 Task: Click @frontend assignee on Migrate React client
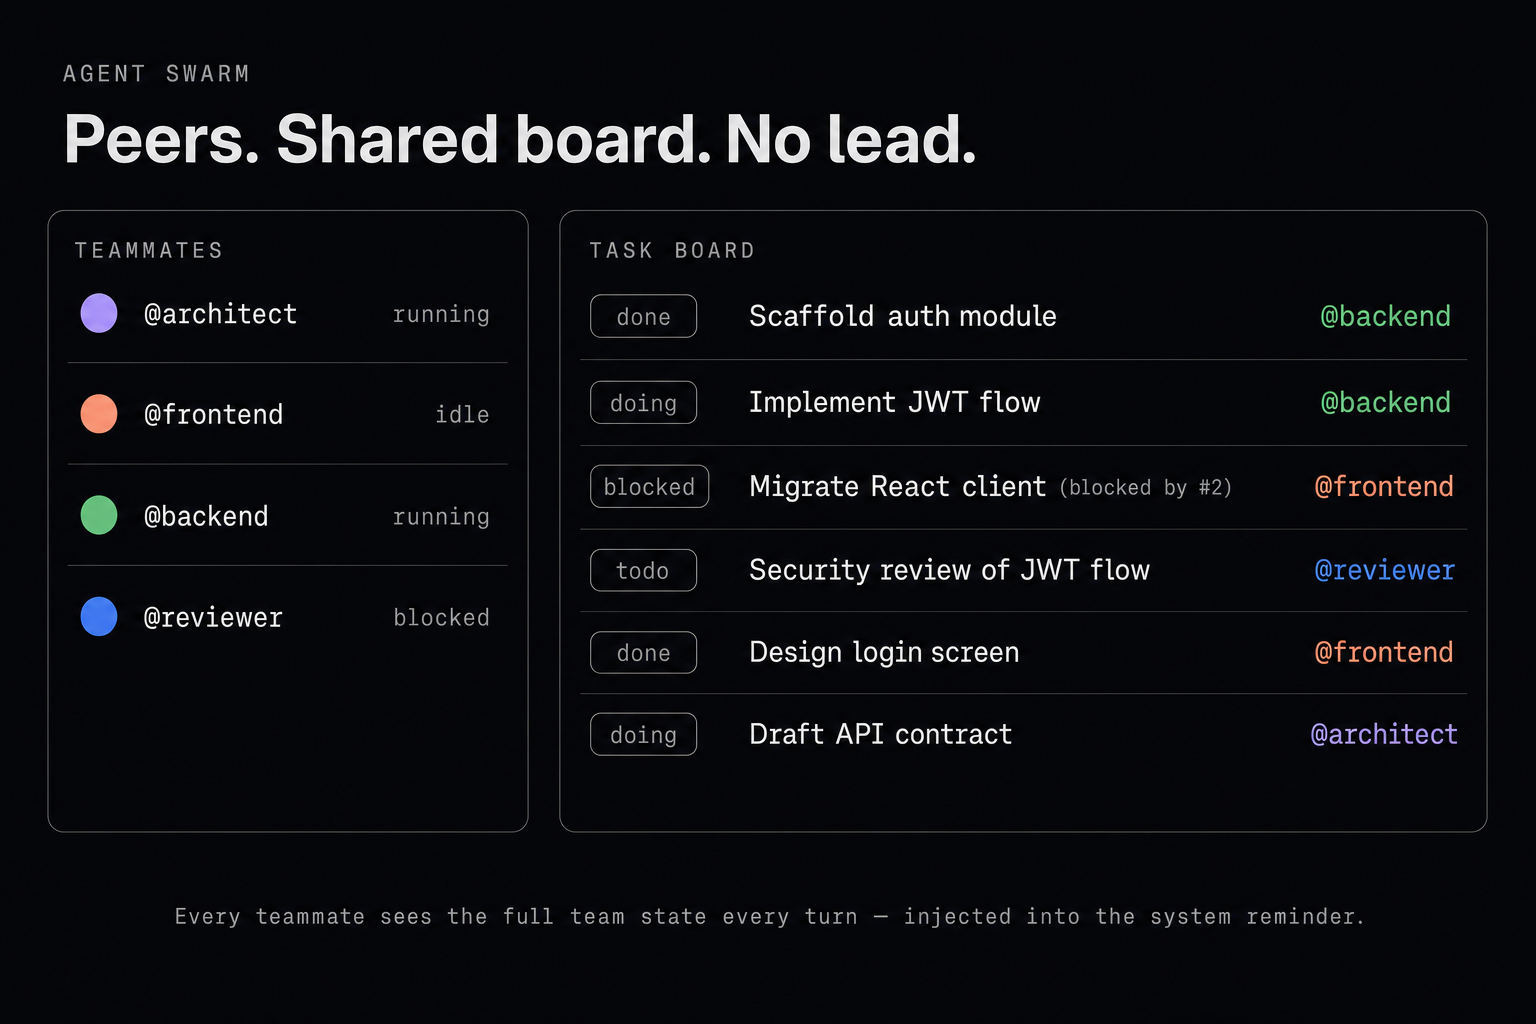coord(1383,486)
